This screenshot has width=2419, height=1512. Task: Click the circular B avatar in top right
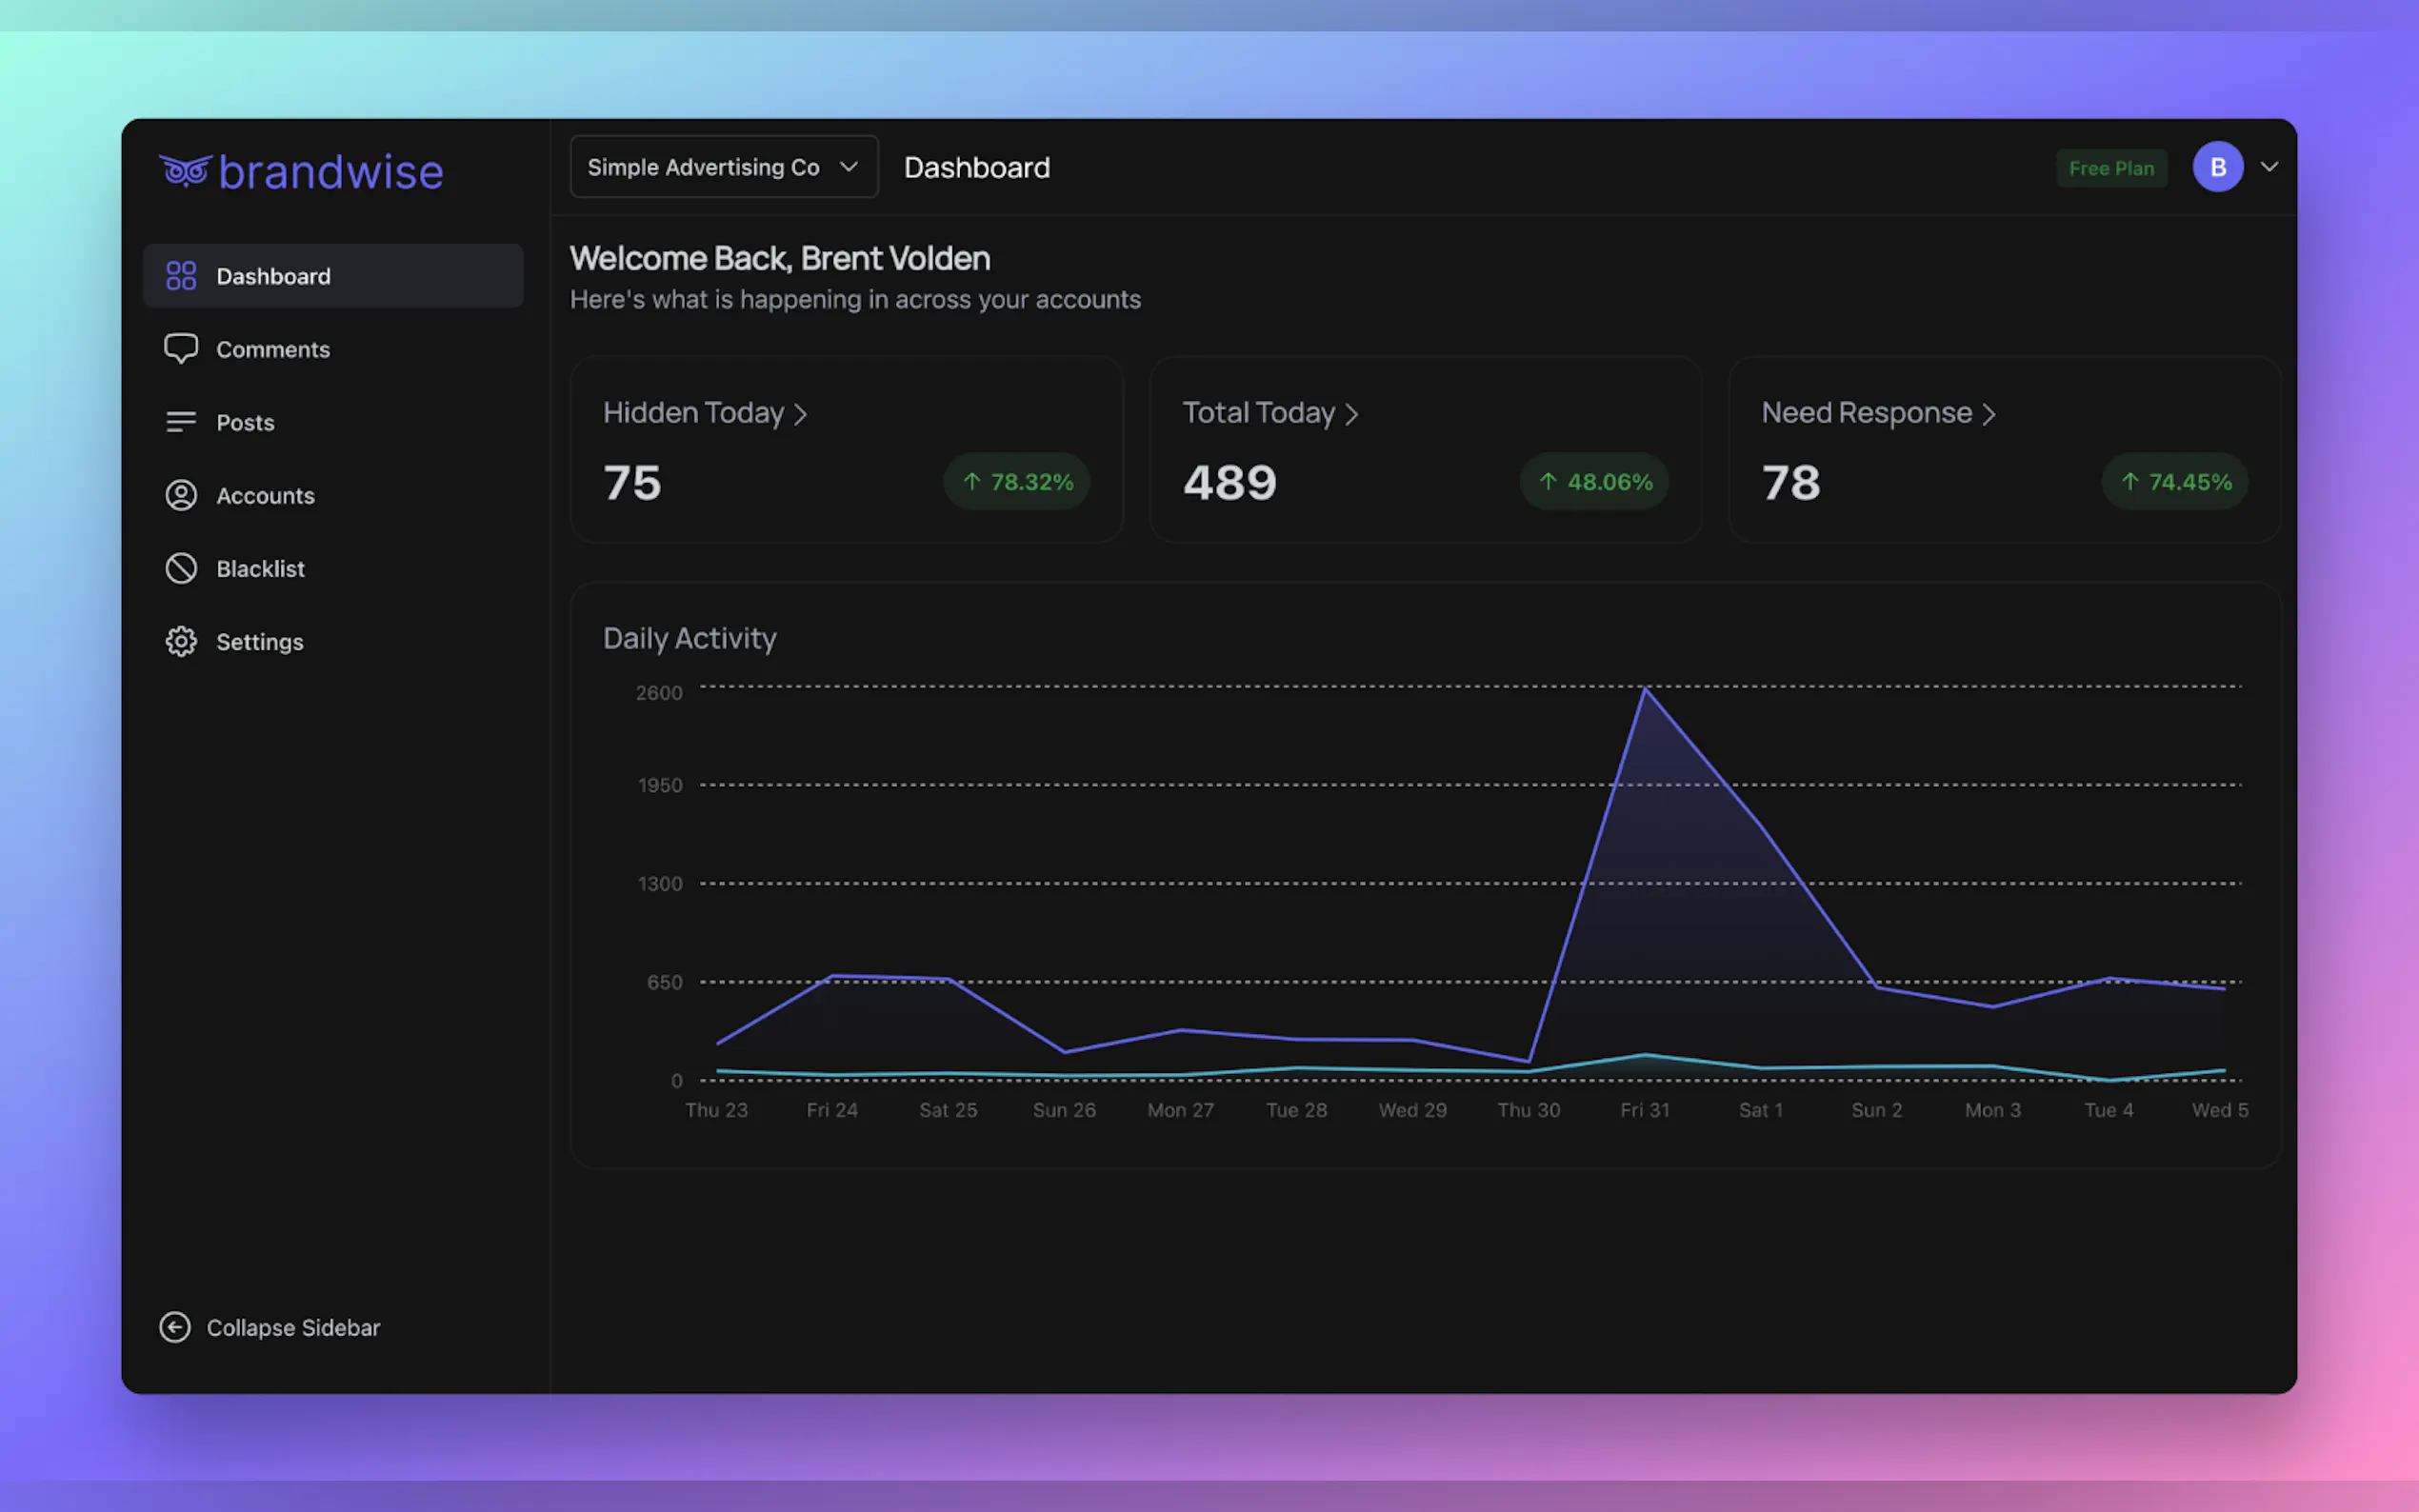click(2218, 167)
